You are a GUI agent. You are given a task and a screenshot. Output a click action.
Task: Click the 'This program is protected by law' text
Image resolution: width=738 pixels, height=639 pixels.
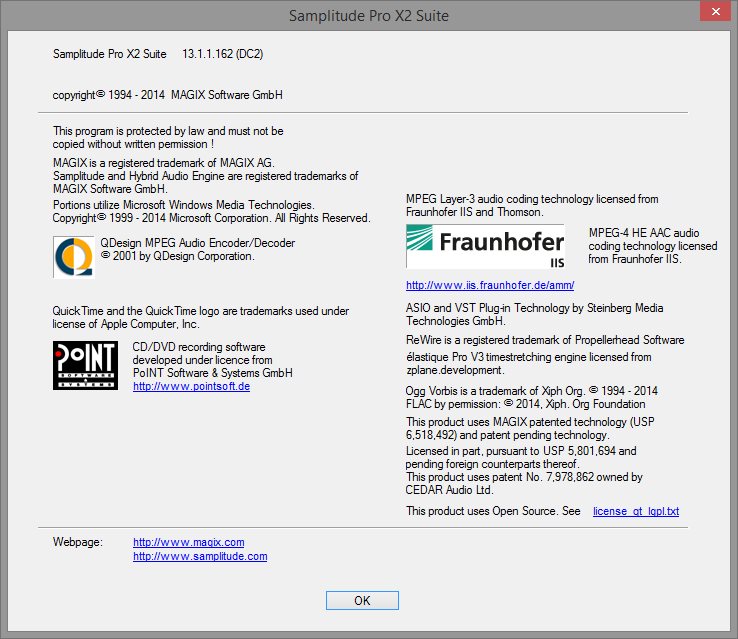point(168,137)
